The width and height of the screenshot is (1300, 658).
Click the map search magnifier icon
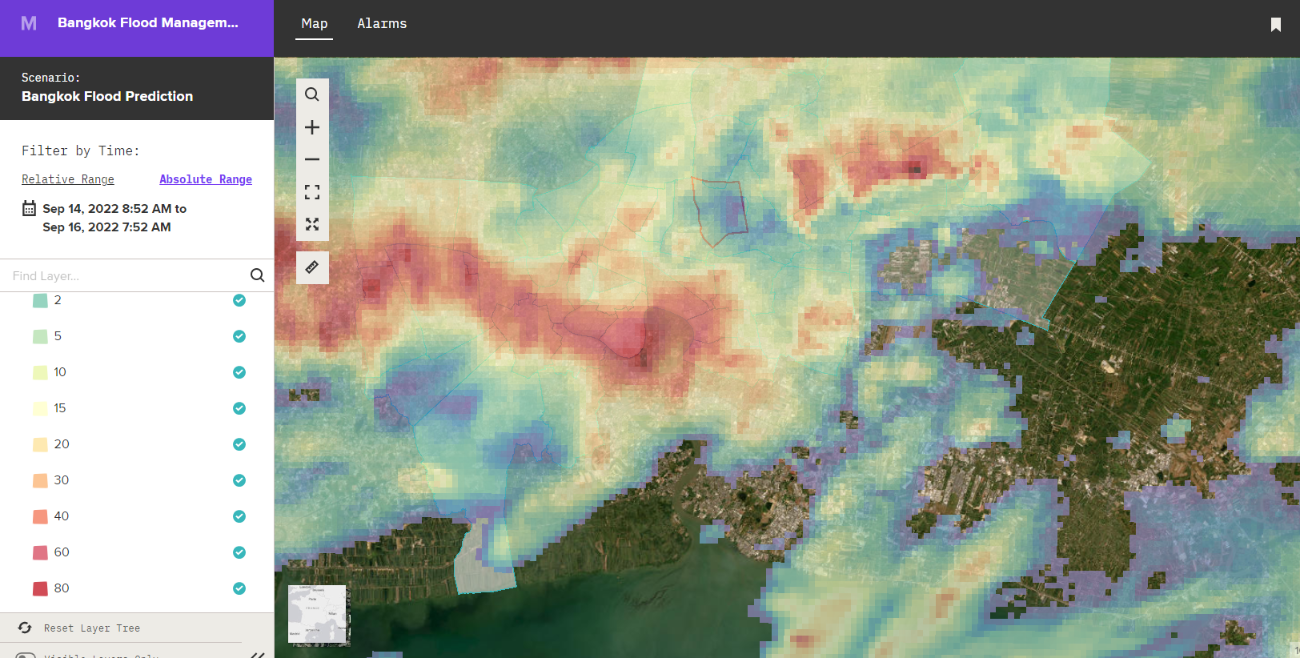[312, 95]
